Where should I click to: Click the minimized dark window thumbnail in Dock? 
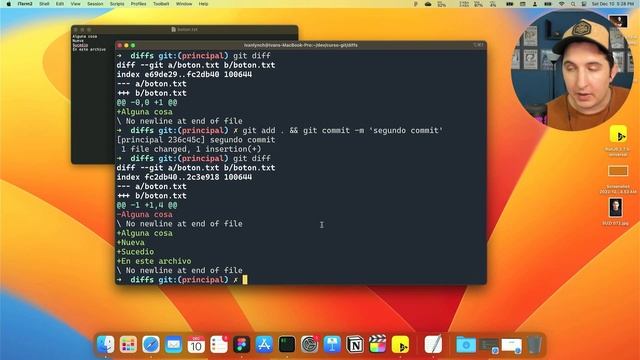tap(489, 345)
